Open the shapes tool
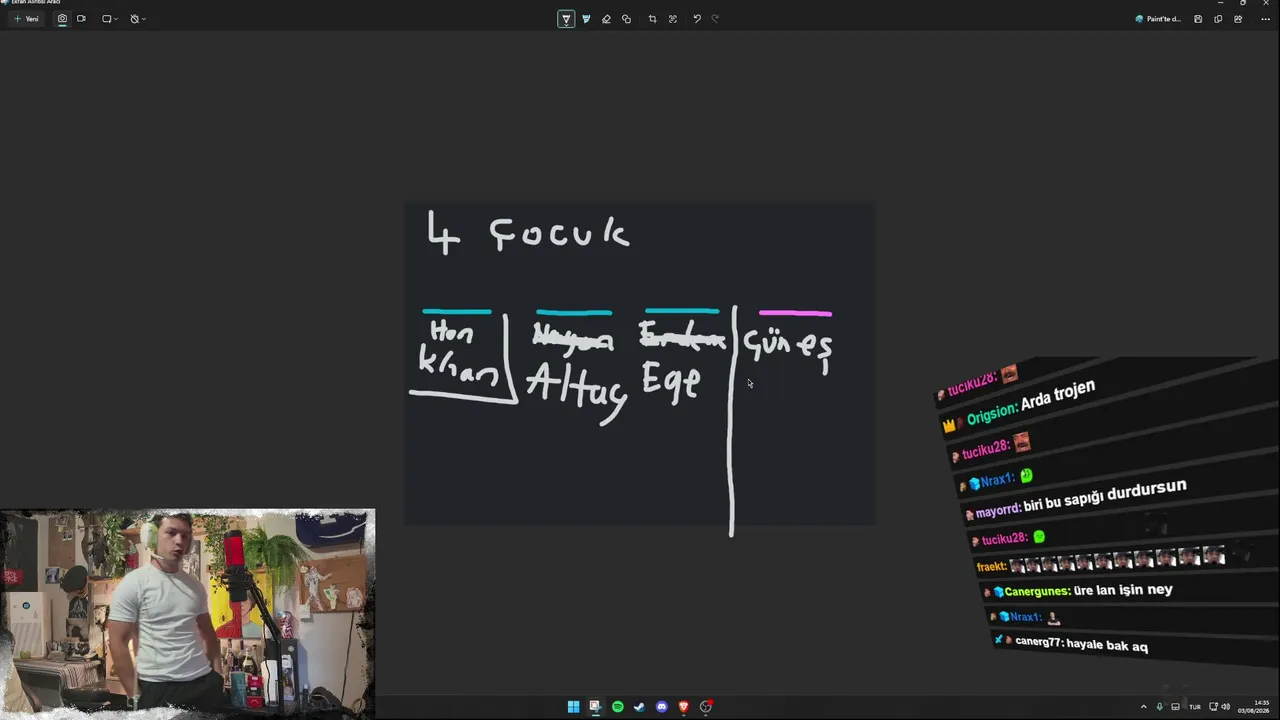 click(626, 19)
